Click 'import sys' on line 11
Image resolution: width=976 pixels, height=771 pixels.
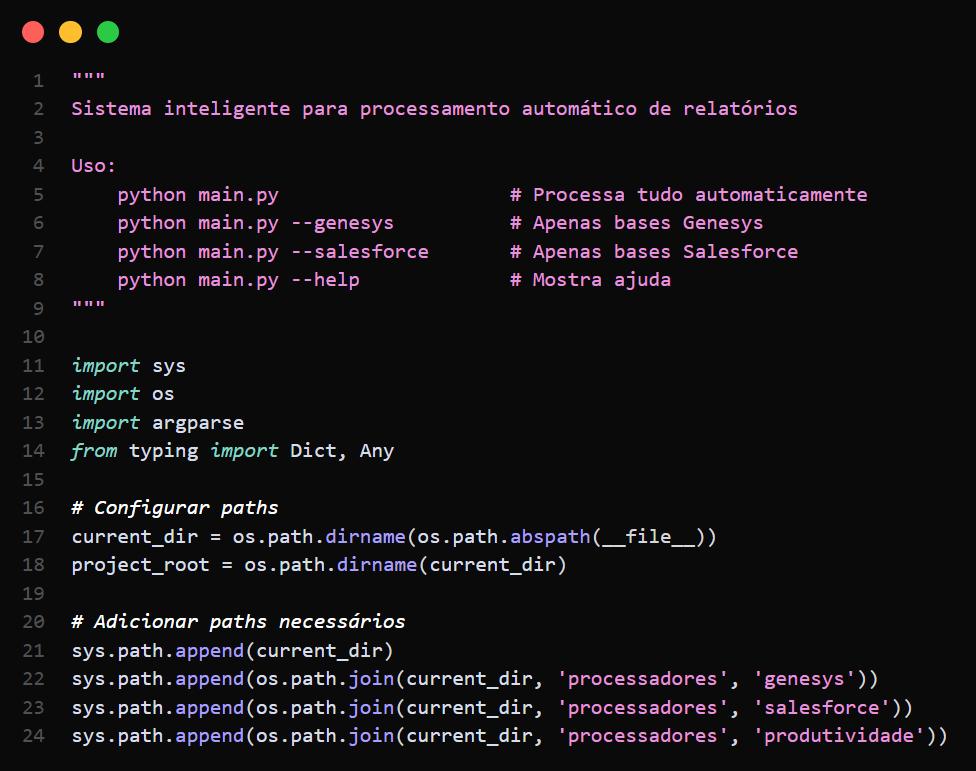pyautogui.click(x=129, y=366)
